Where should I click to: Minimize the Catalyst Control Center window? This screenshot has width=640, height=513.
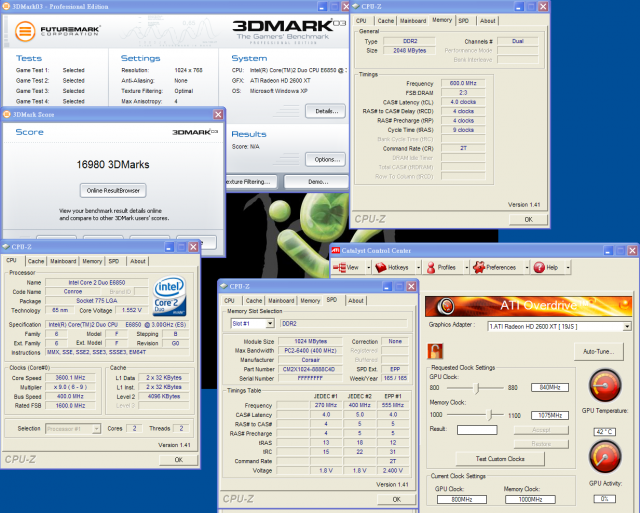pos(609,251)
